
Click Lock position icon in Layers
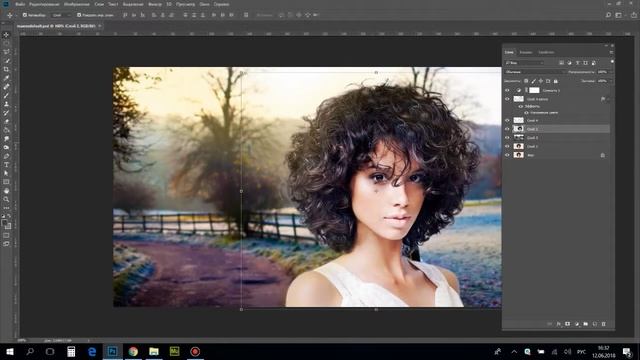541,81
